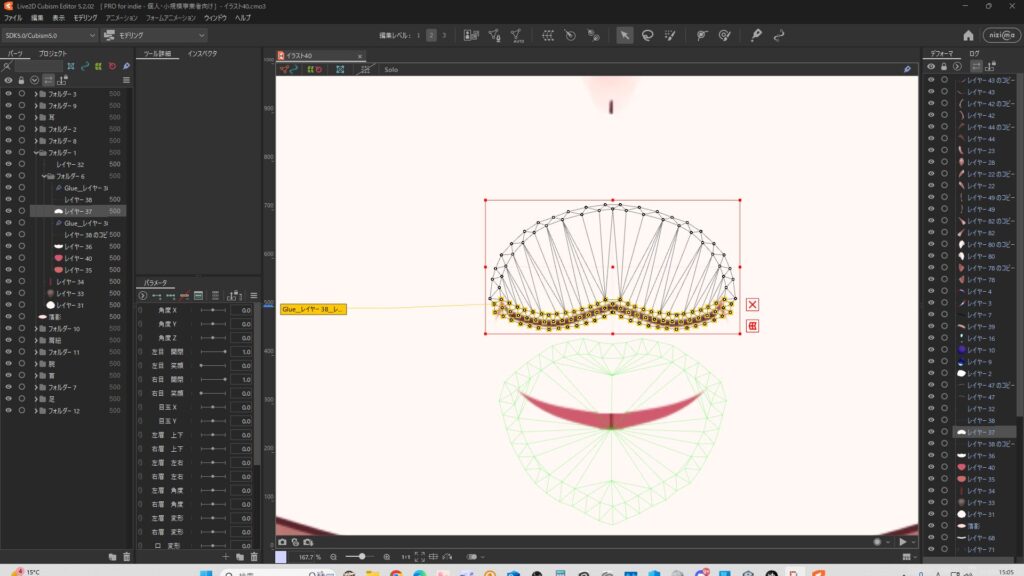1024x576 pixels.
Task: Hide フォルダー 9 visibility eye
Action: tap(8, 106)
